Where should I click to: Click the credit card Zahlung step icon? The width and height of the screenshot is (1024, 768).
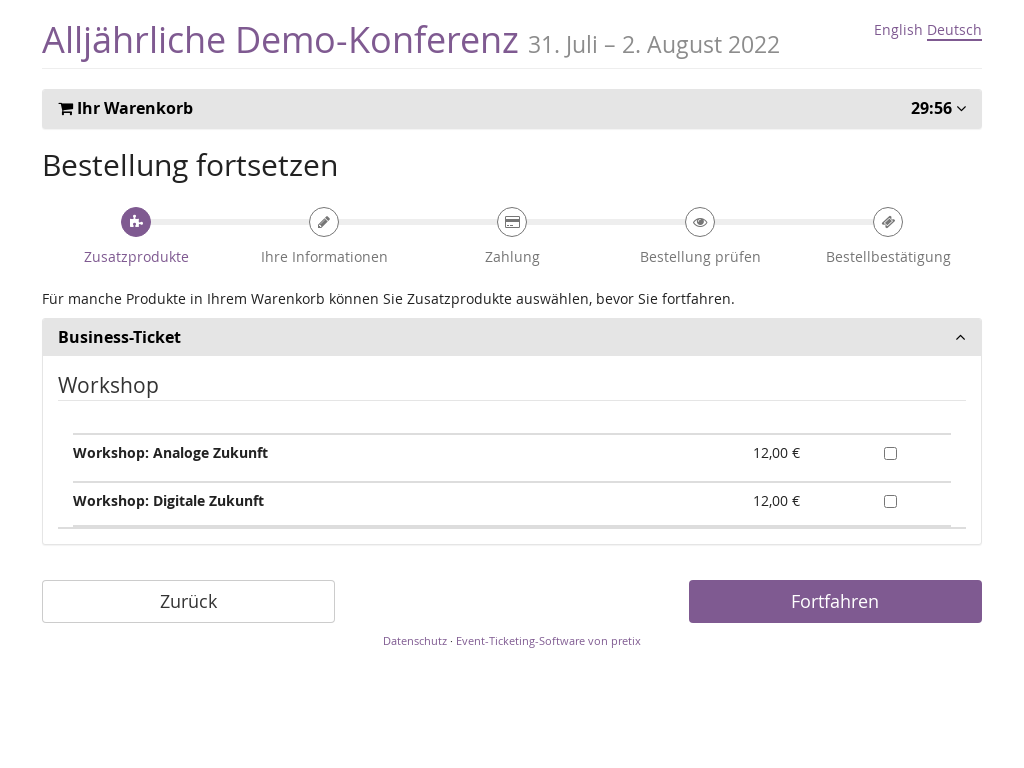click(512, 222)
